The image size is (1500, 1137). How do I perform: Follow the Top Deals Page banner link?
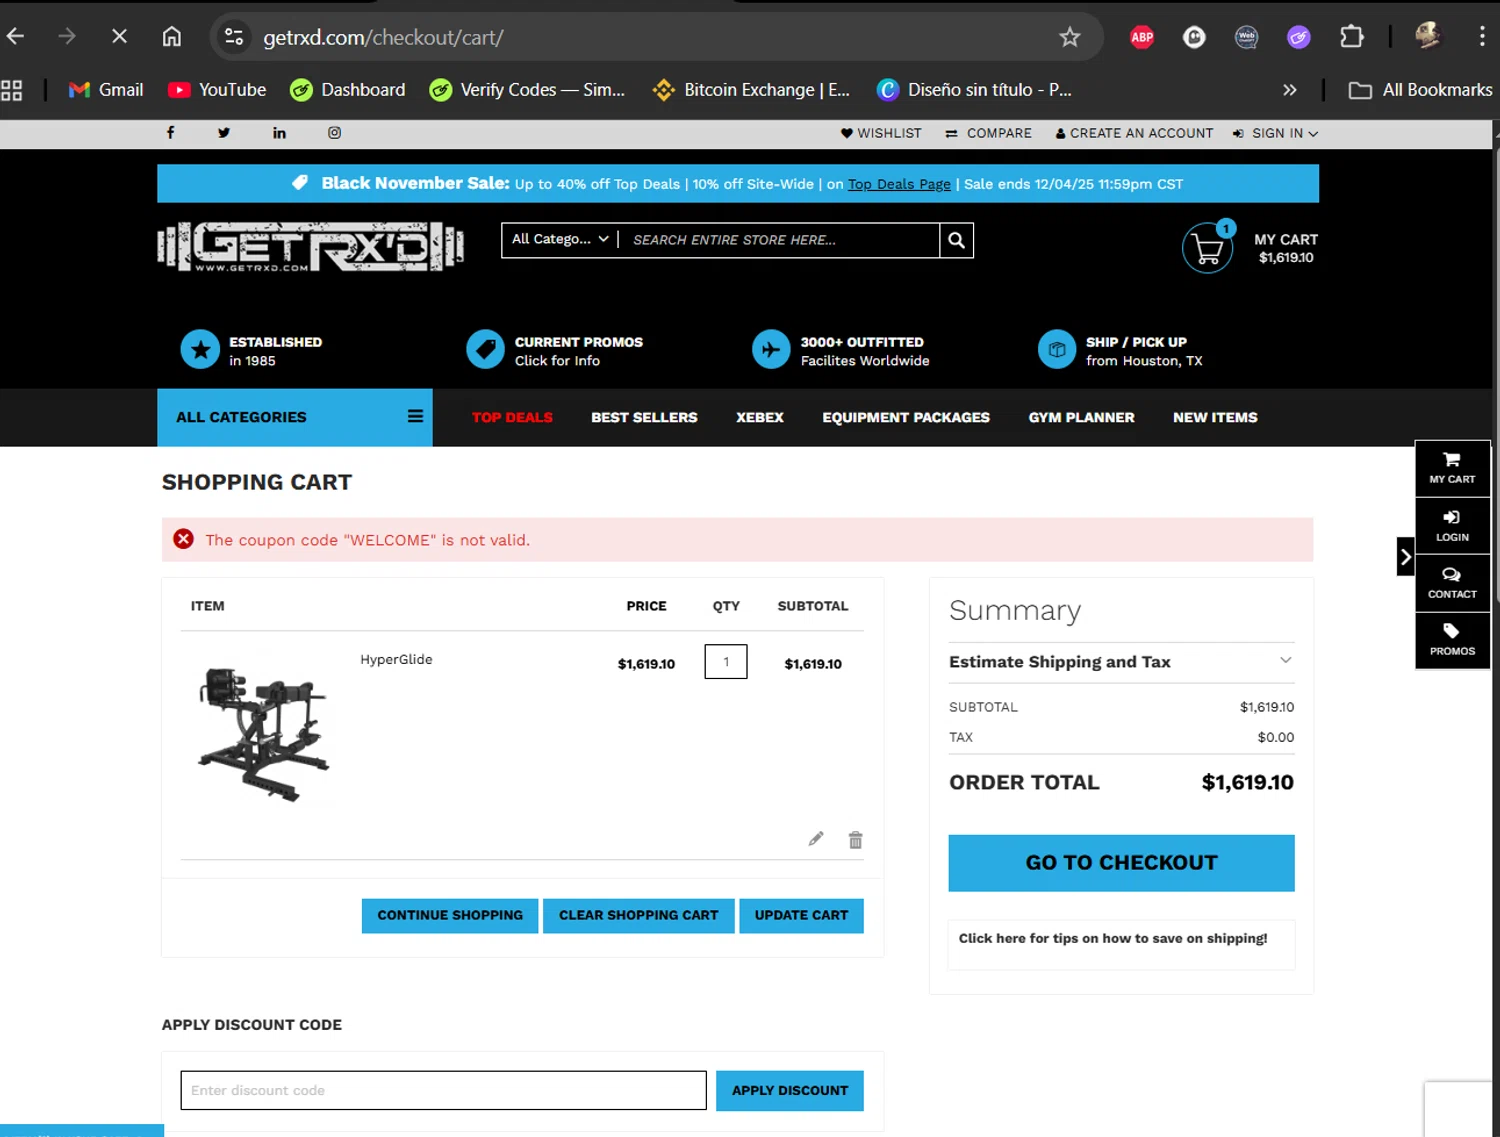pyautogui.click(x=899, y=184)
